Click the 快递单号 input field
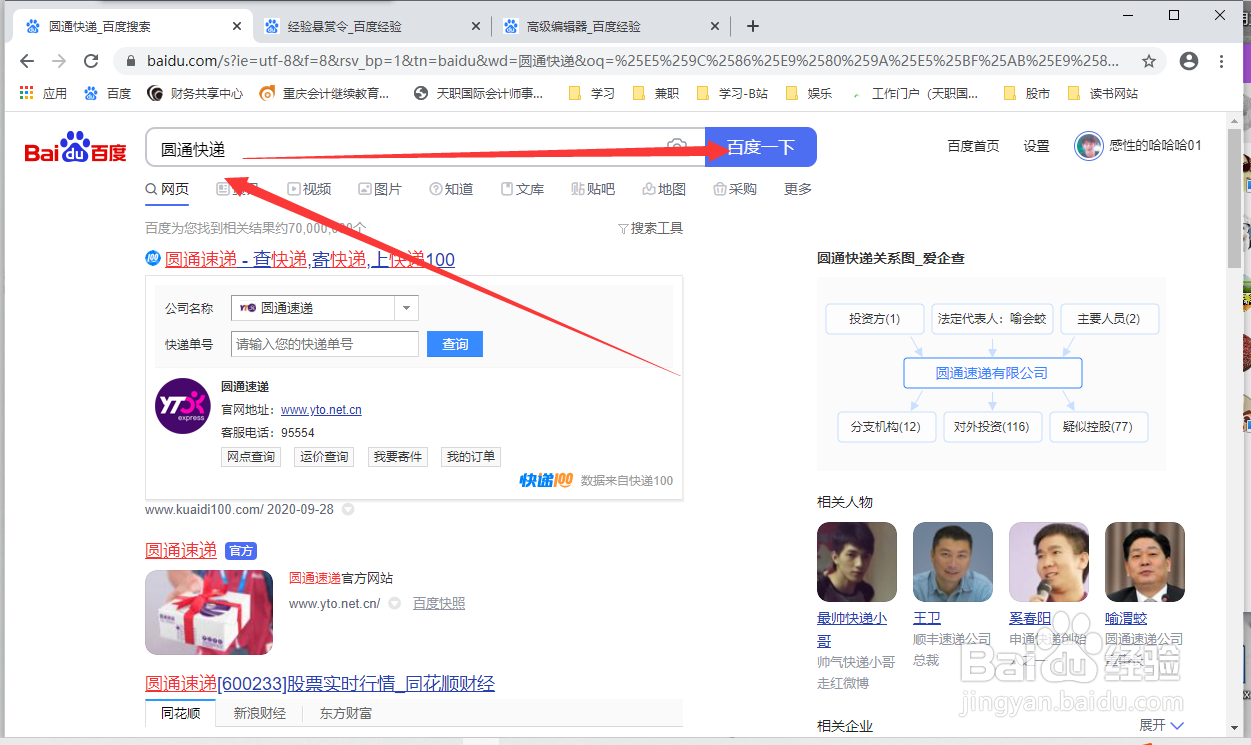This screenshot has height=745, width=1251. click(325, 344)
